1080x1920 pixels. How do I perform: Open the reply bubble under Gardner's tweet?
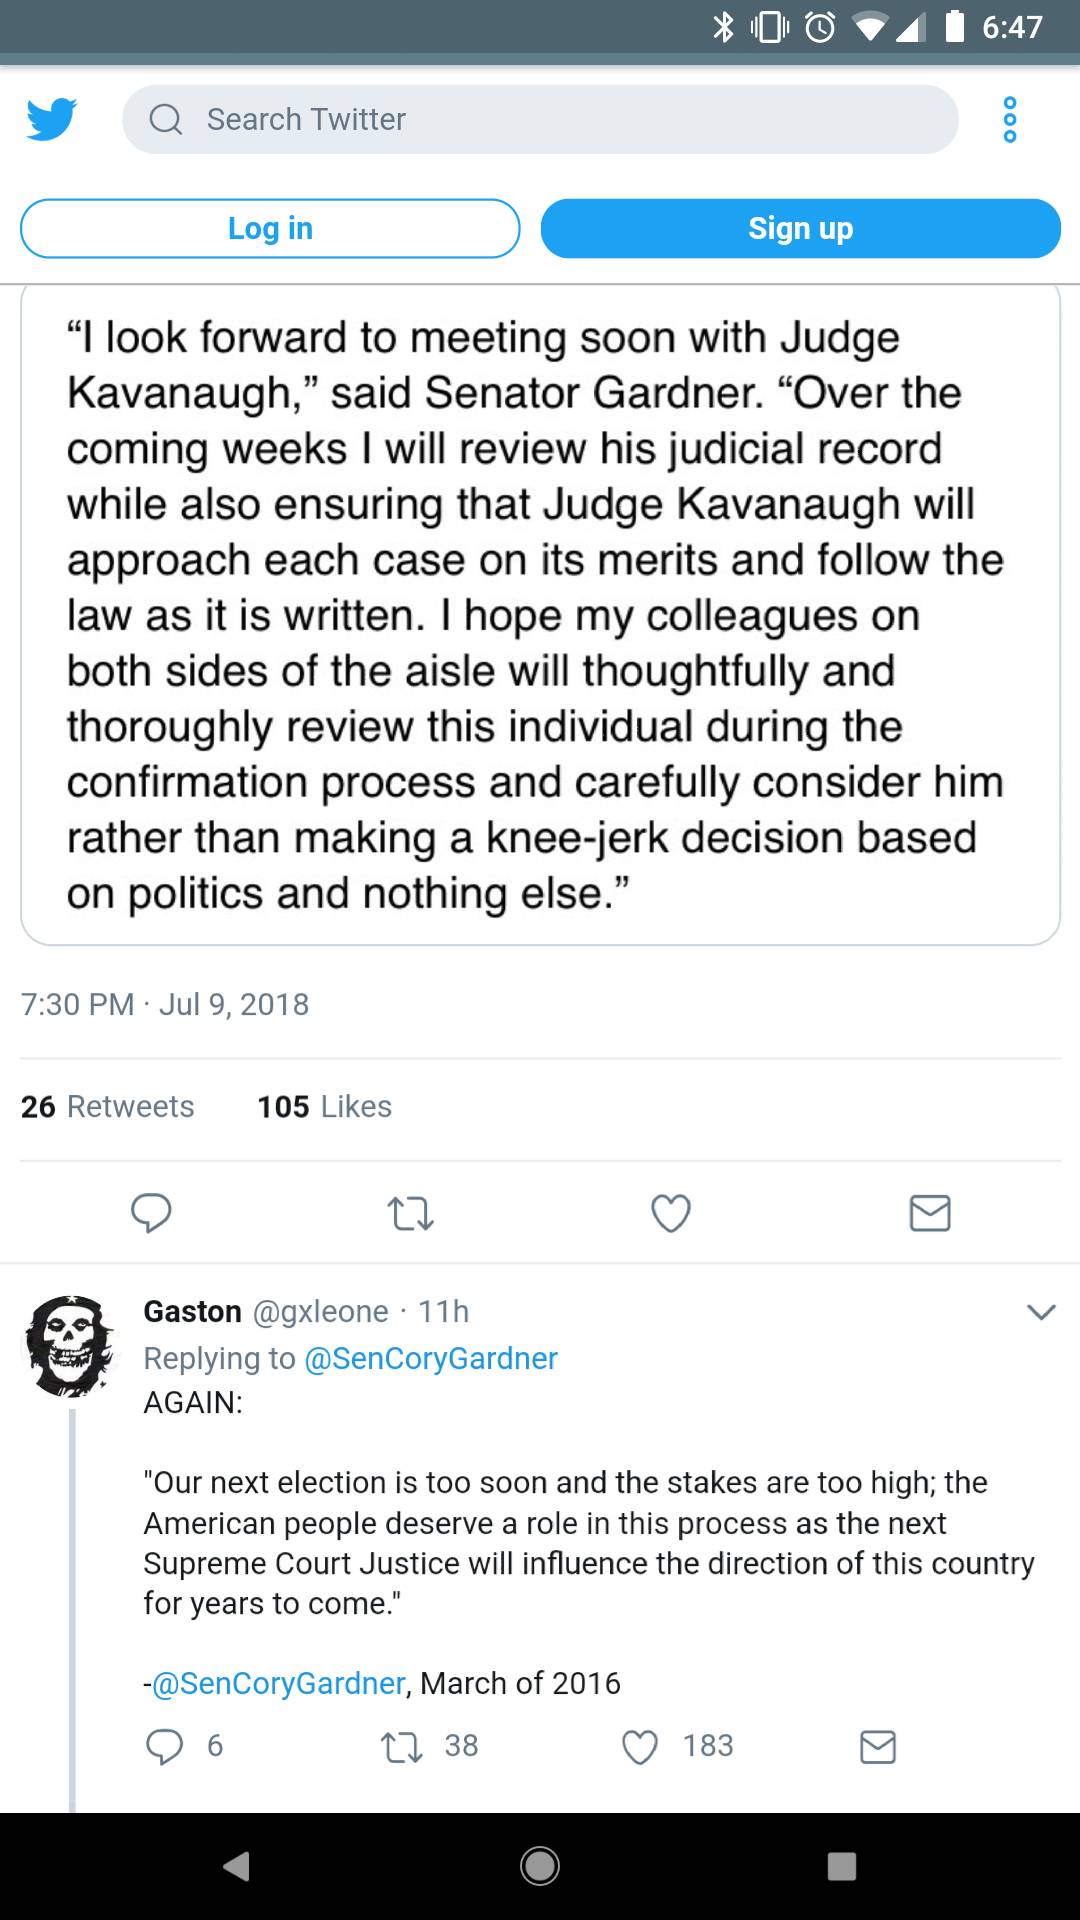(151, 1213)
